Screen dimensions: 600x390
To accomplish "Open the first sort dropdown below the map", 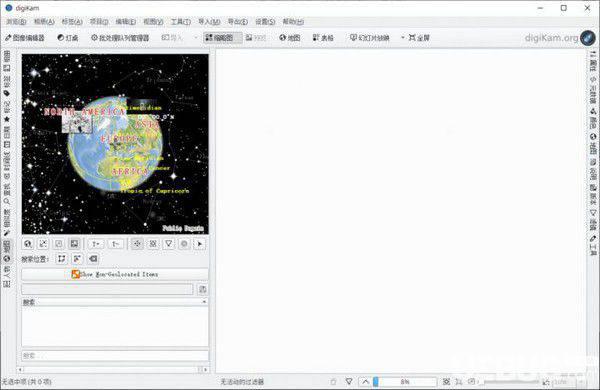I will [x=96, y=244].
